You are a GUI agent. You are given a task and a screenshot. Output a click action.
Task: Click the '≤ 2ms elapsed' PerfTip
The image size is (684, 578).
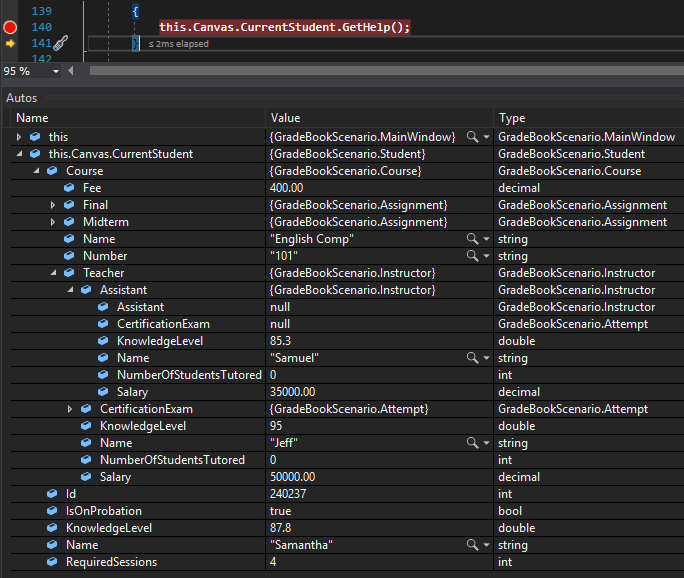click(178, 44)
